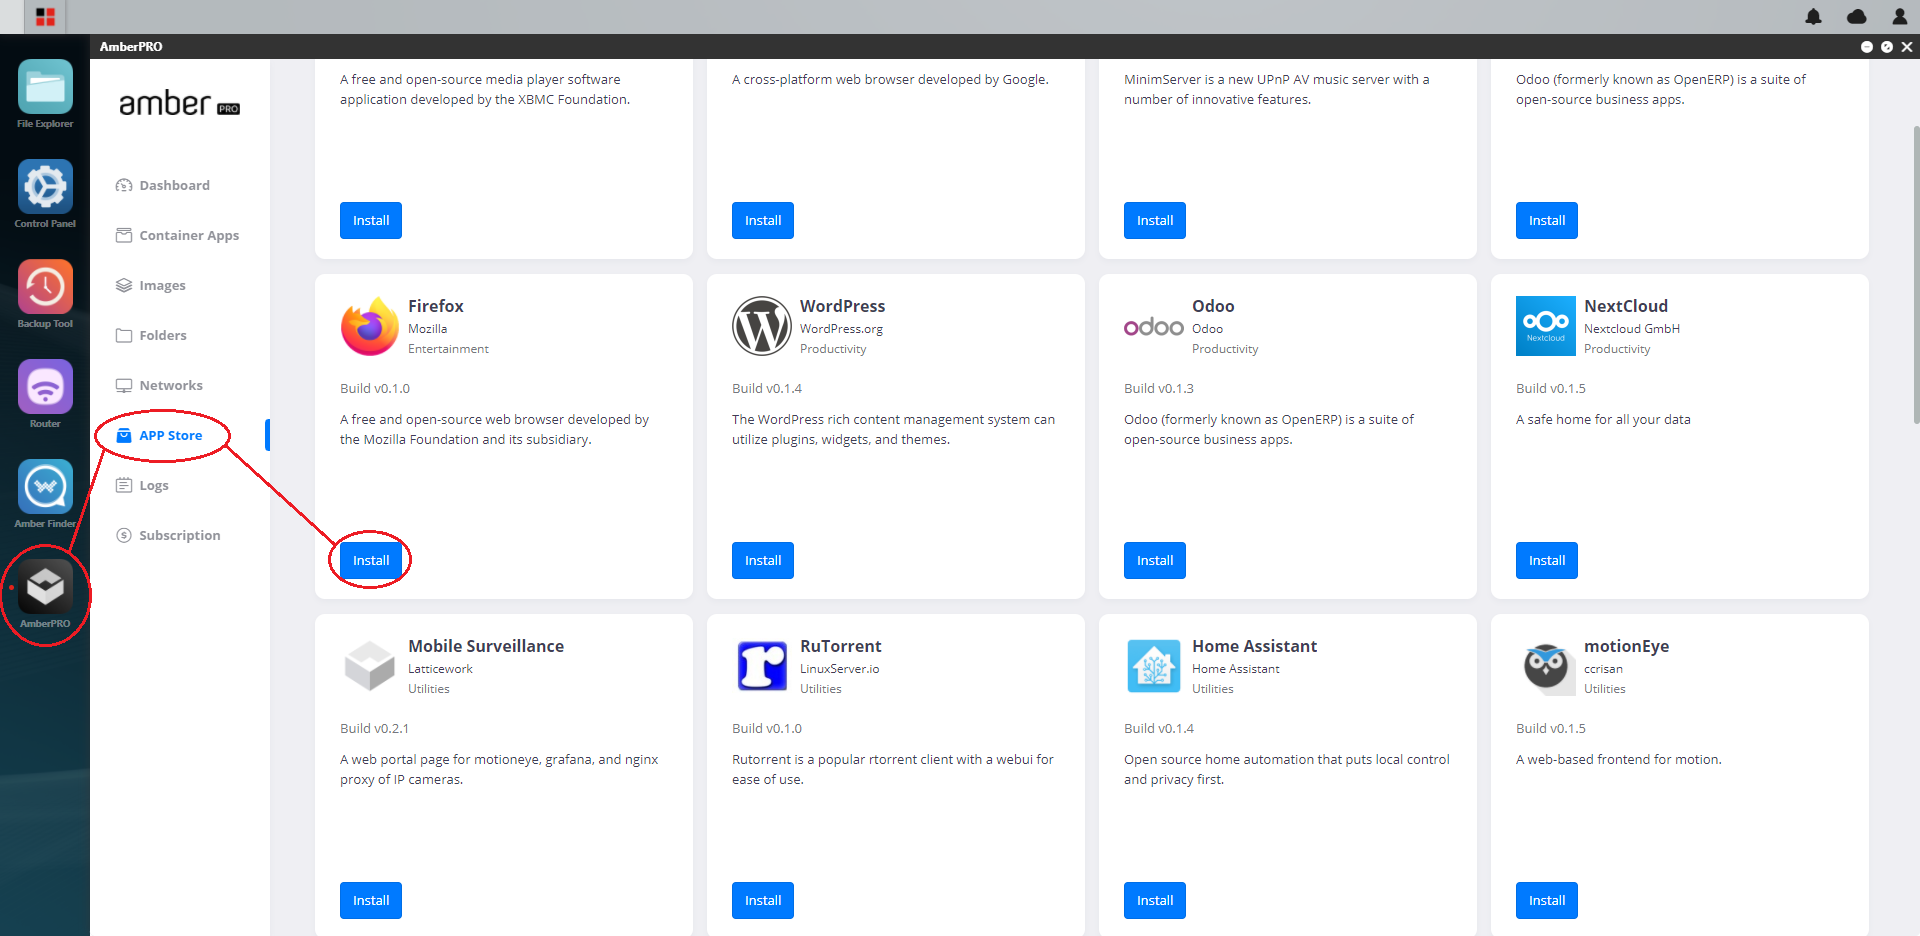The image size is (1920, 936).
Task: Install the top-row Odoo OpenERP app
Action: coord(1547,220)
